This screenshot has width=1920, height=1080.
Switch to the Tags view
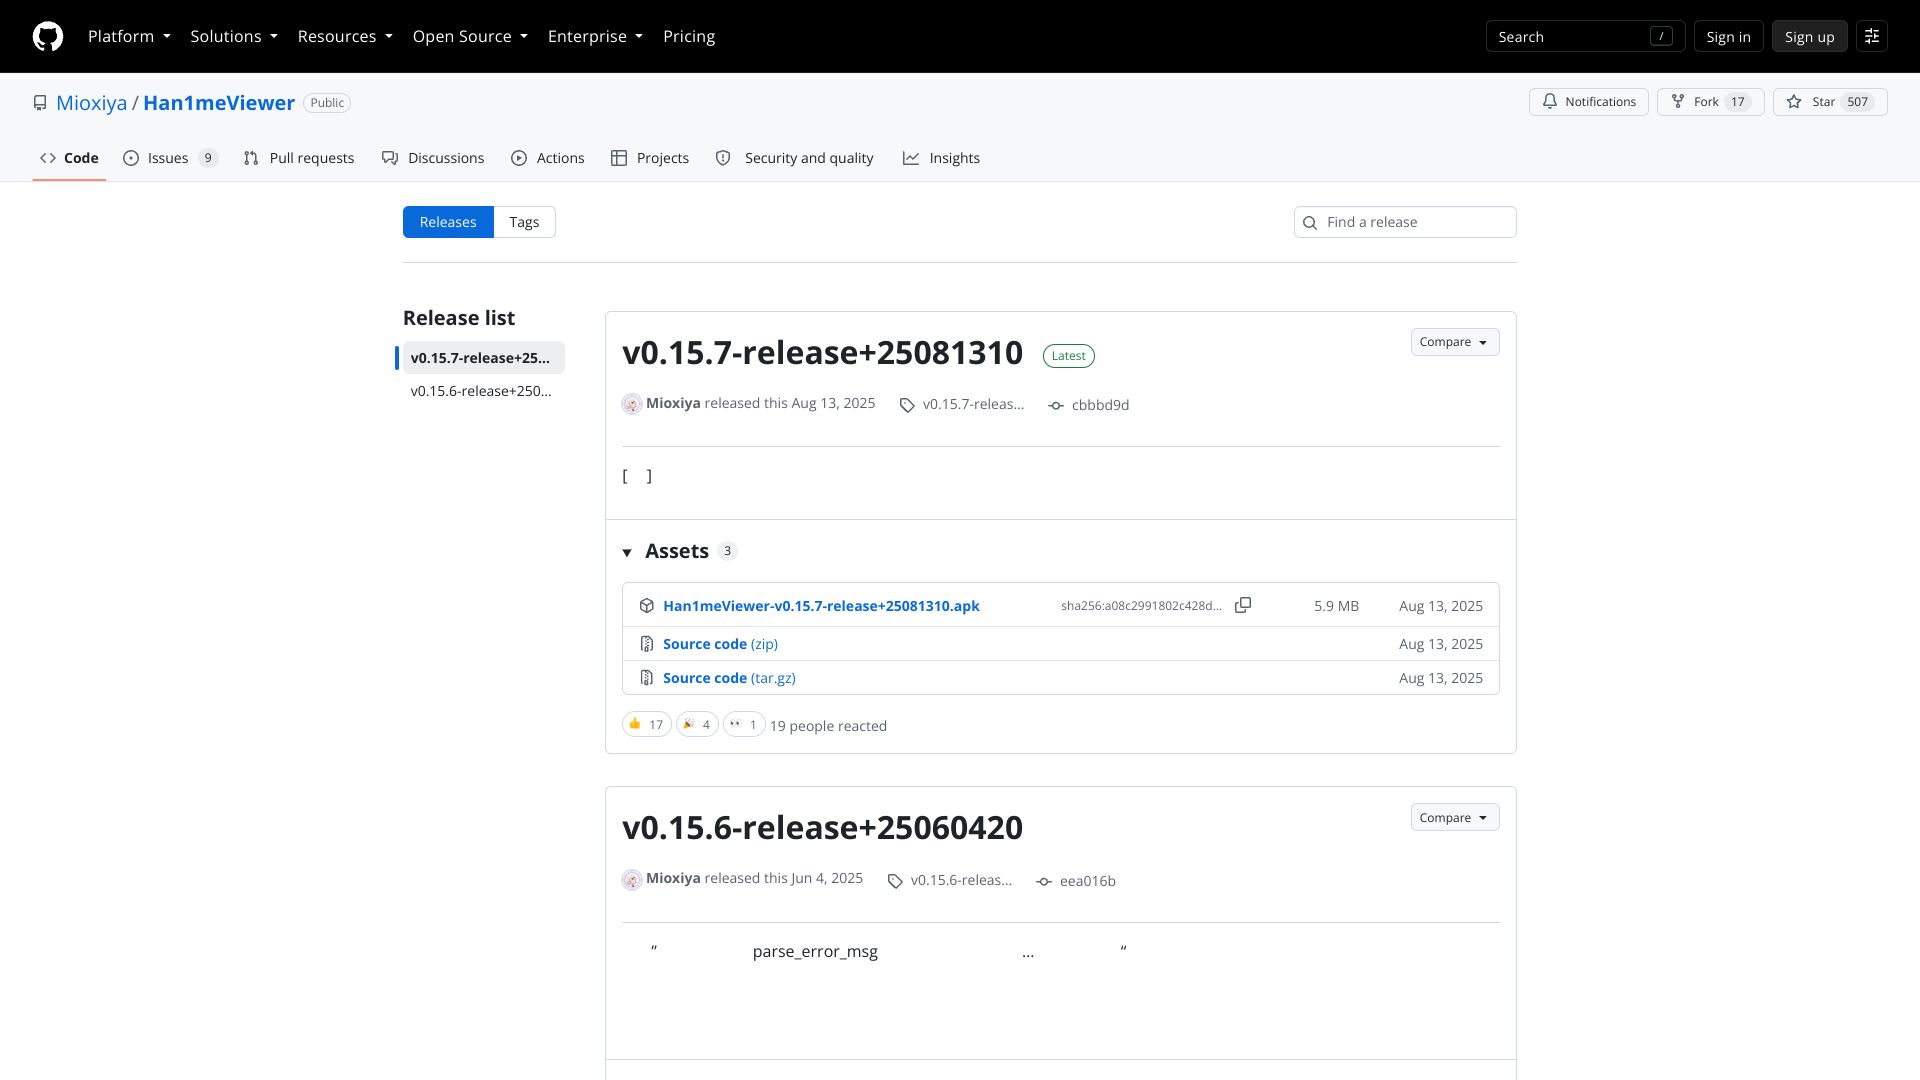tap(524, 222)
